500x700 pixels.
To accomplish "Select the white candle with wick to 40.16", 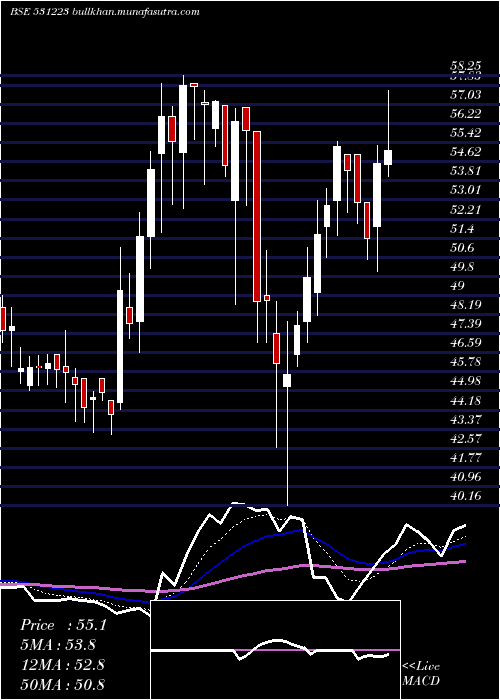I will tap(287, 413).
